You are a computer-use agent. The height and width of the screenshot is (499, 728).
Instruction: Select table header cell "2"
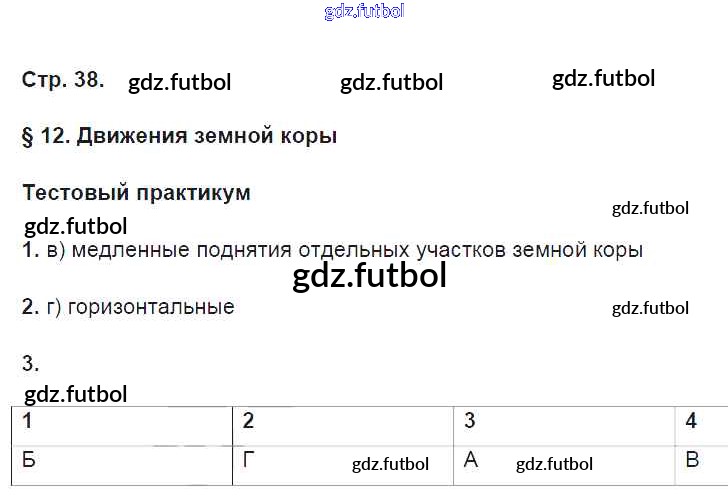342,422
